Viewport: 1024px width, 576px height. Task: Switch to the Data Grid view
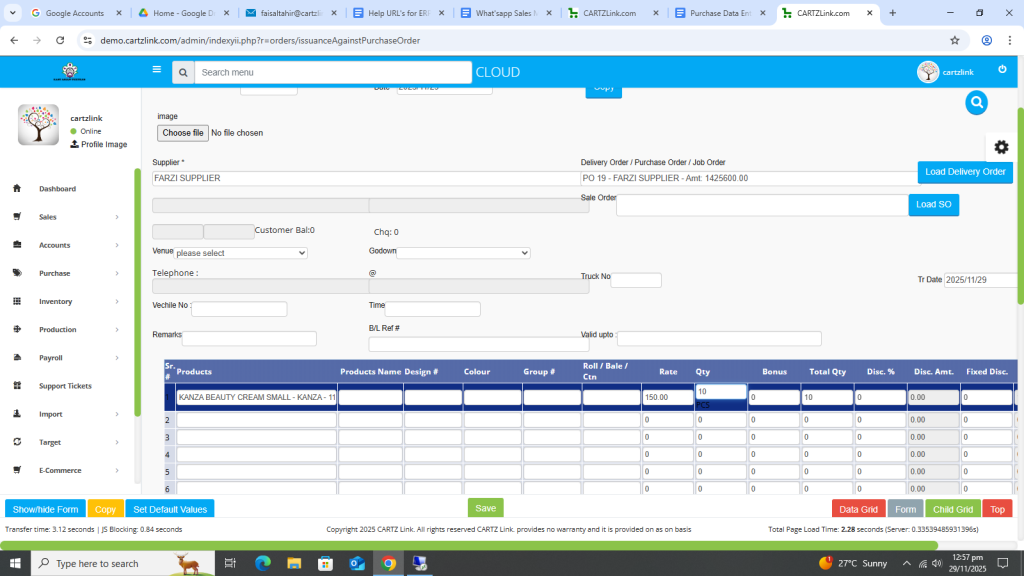click(858, 509)
